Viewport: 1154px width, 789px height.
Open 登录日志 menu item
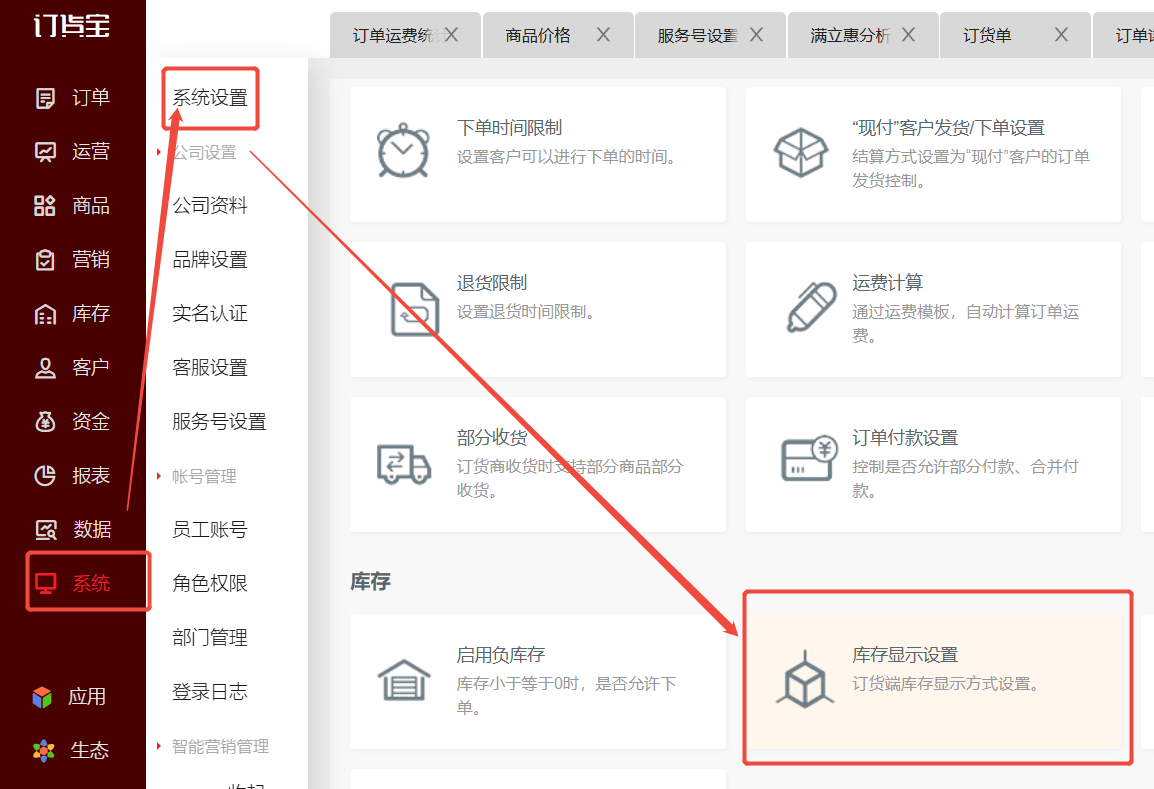[210, 692]
